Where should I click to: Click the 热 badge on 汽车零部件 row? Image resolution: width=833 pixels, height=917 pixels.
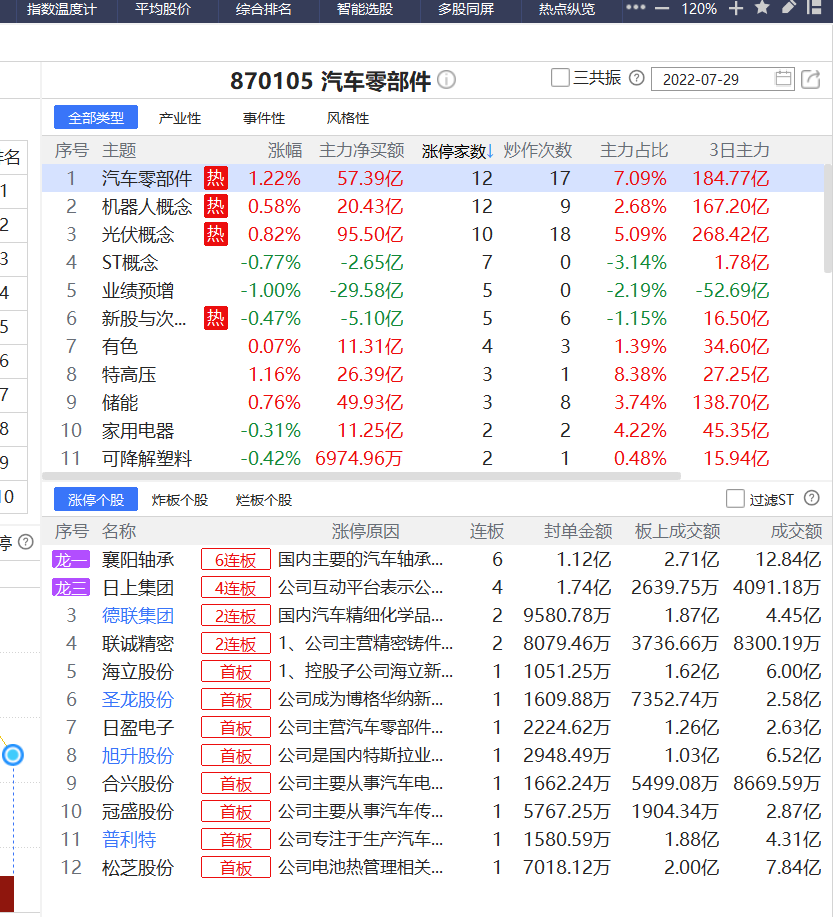point(216,178)
